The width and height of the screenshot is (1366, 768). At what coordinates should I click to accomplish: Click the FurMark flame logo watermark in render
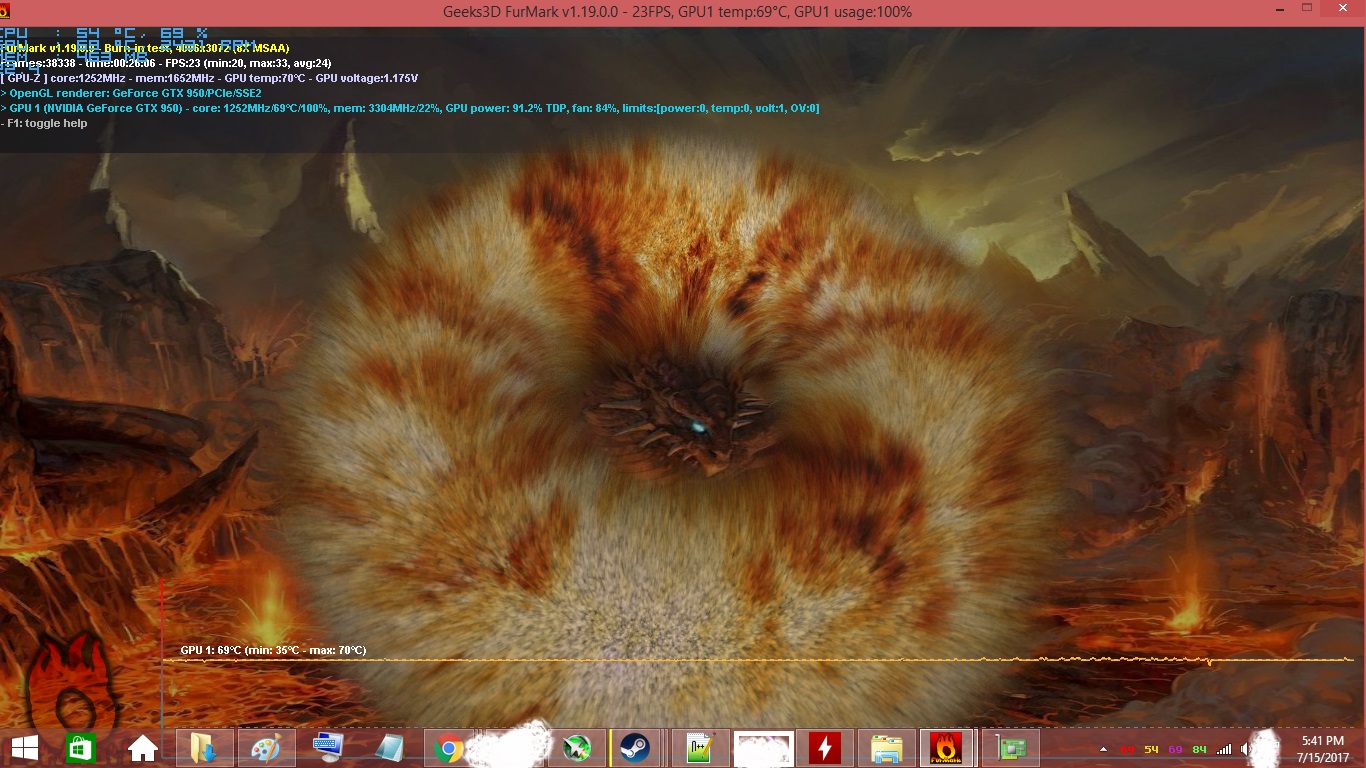[x=73, y=683]
